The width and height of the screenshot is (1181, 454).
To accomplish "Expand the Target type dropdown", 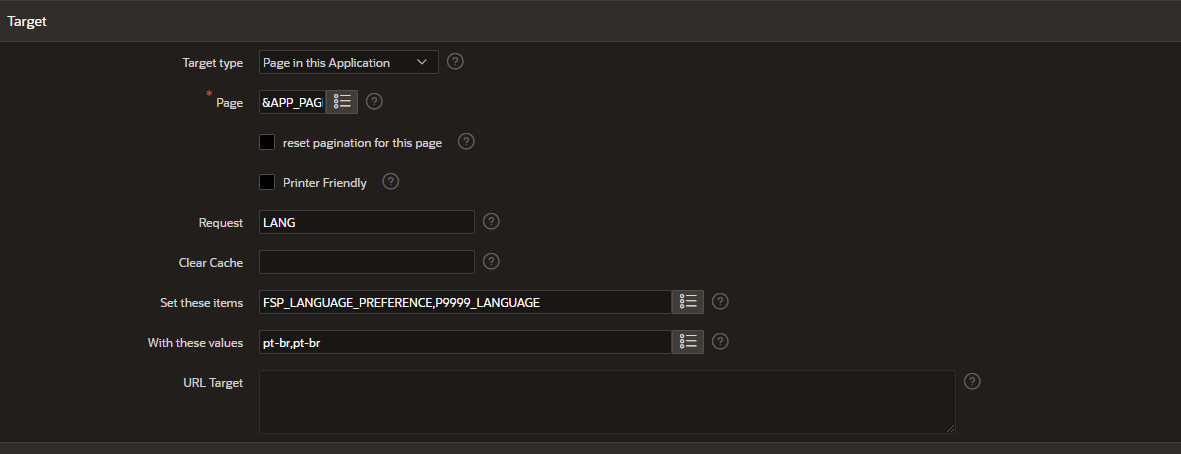I will (349, 62).
